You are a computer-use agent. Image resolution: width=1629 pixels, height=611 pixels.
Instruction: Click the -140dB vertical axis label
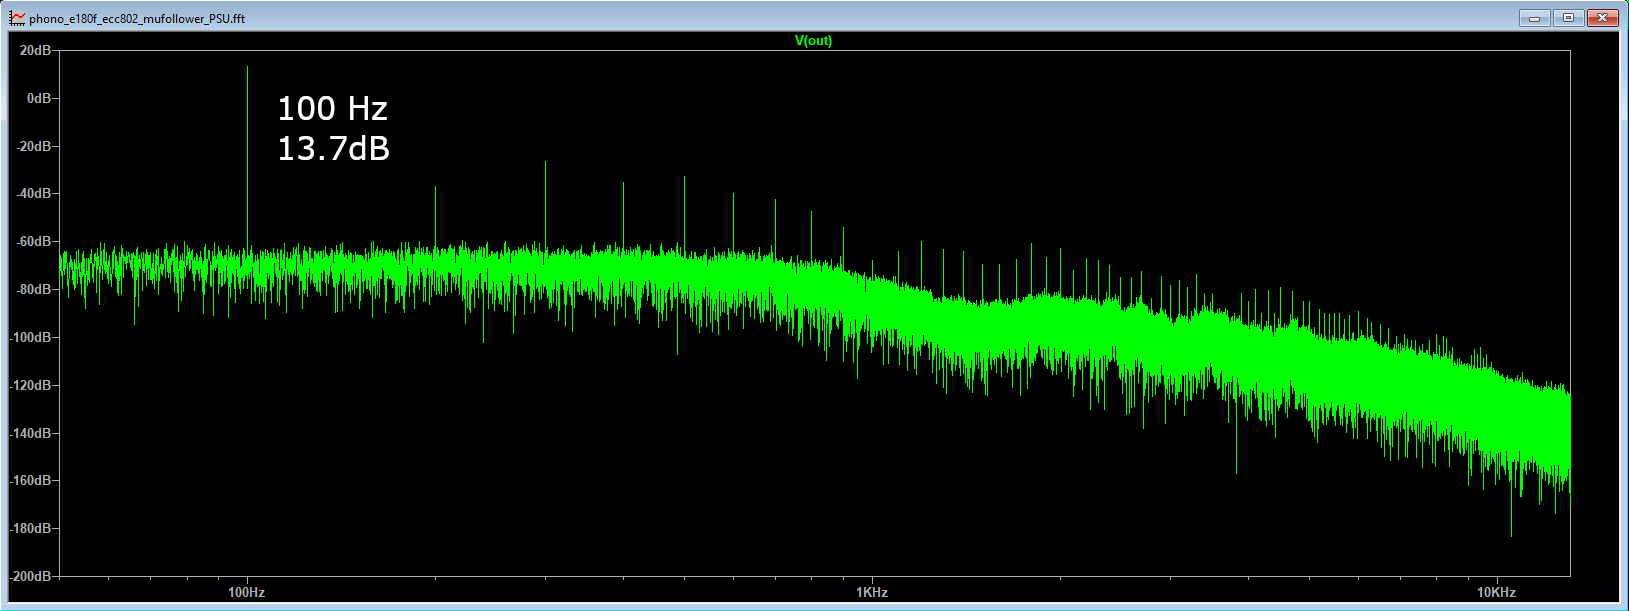tap(31, 433)
